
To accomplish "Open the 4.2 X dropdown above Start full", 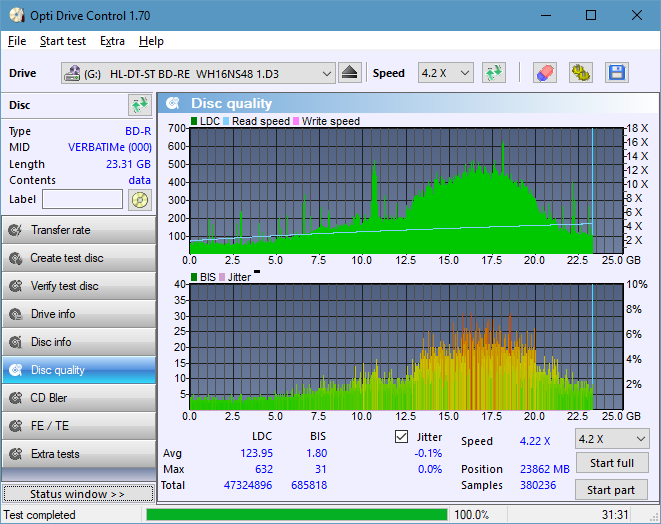I will [x=612, y=439].
